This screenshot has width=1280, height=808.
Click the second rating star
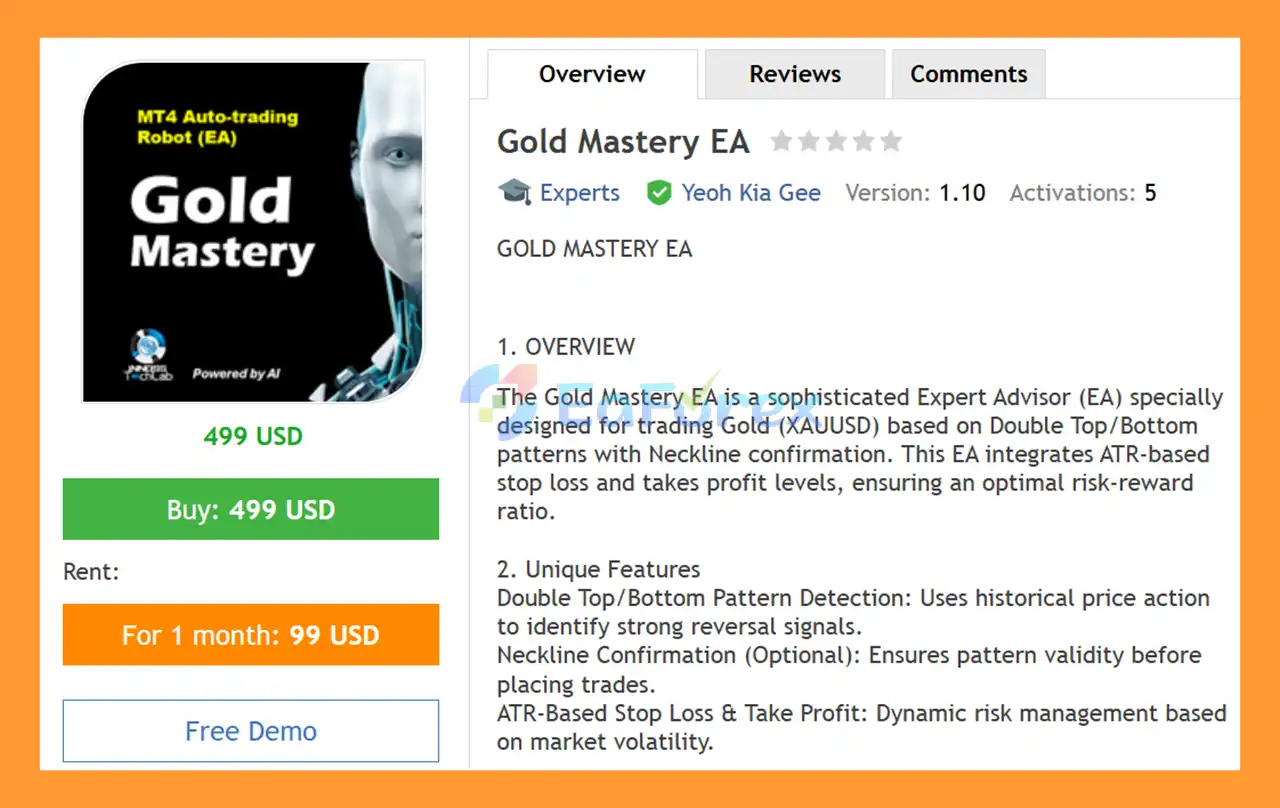(810, 141)
